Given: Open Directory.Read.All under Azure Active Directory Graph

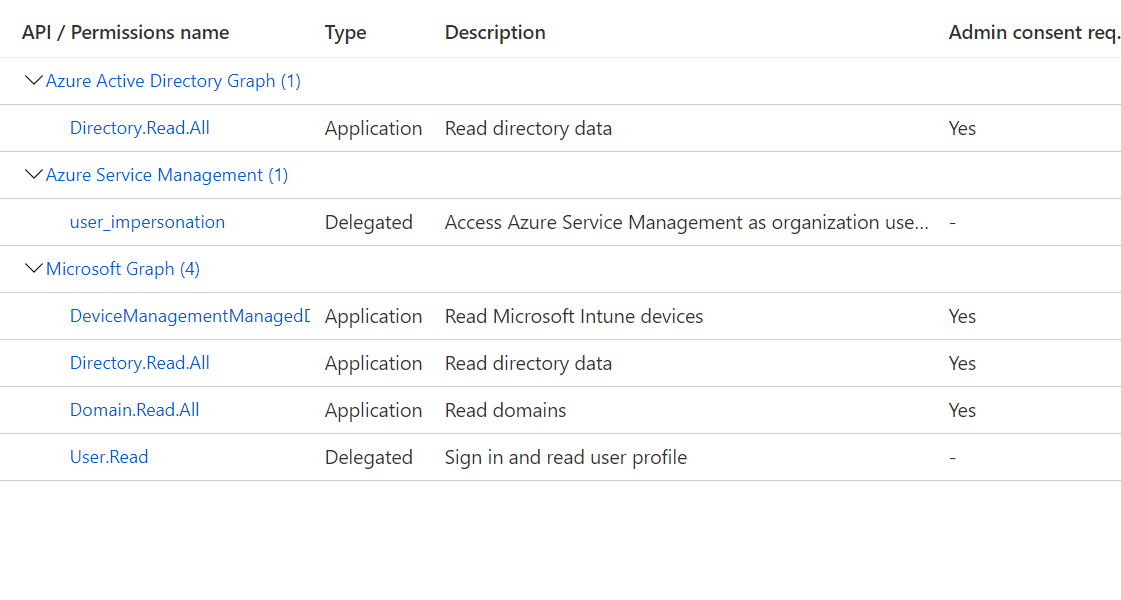Looking at the screenshot, I should pos(139,127).
